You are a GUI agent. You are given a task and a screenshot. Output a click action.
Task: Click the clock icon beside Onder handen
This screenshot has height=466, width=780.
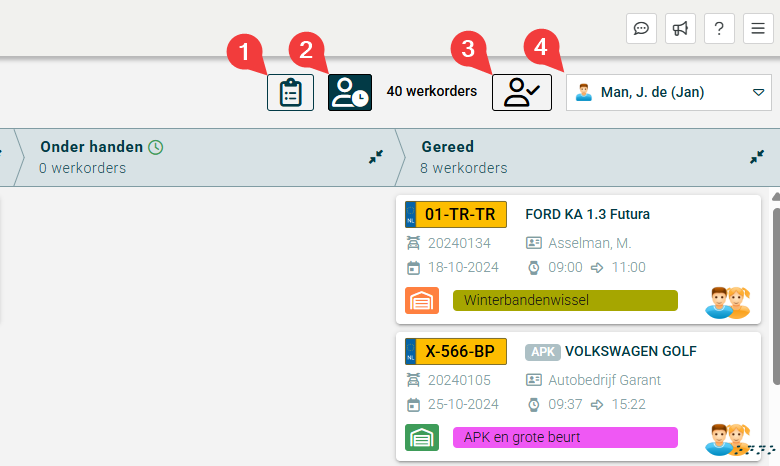tap(156, 147)
